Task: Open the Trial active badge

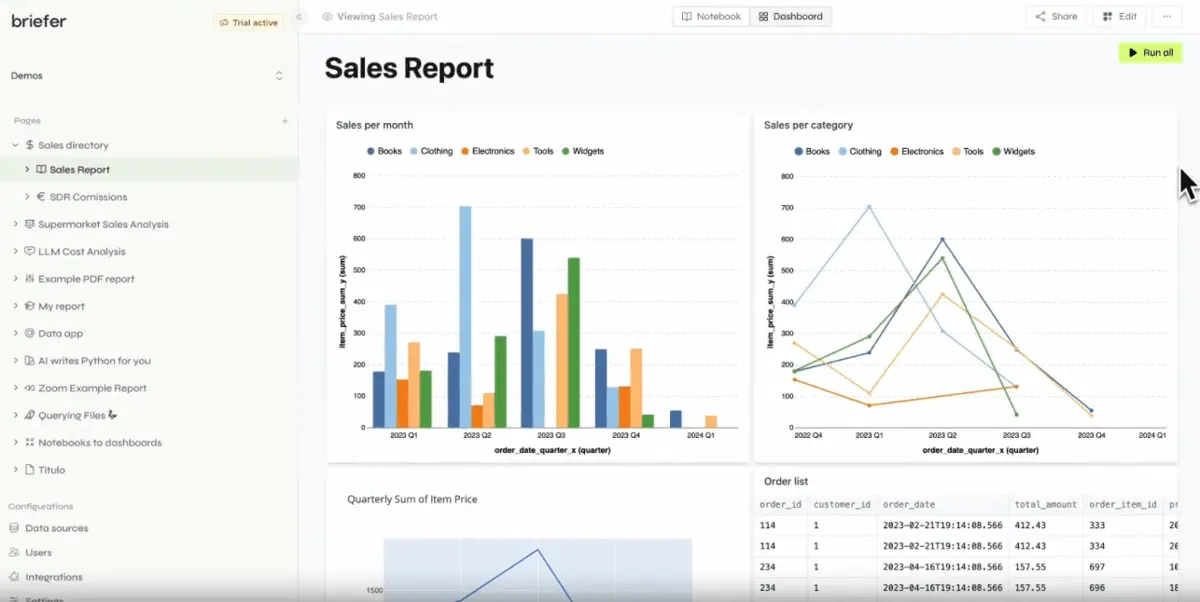Action: (247, 22)
